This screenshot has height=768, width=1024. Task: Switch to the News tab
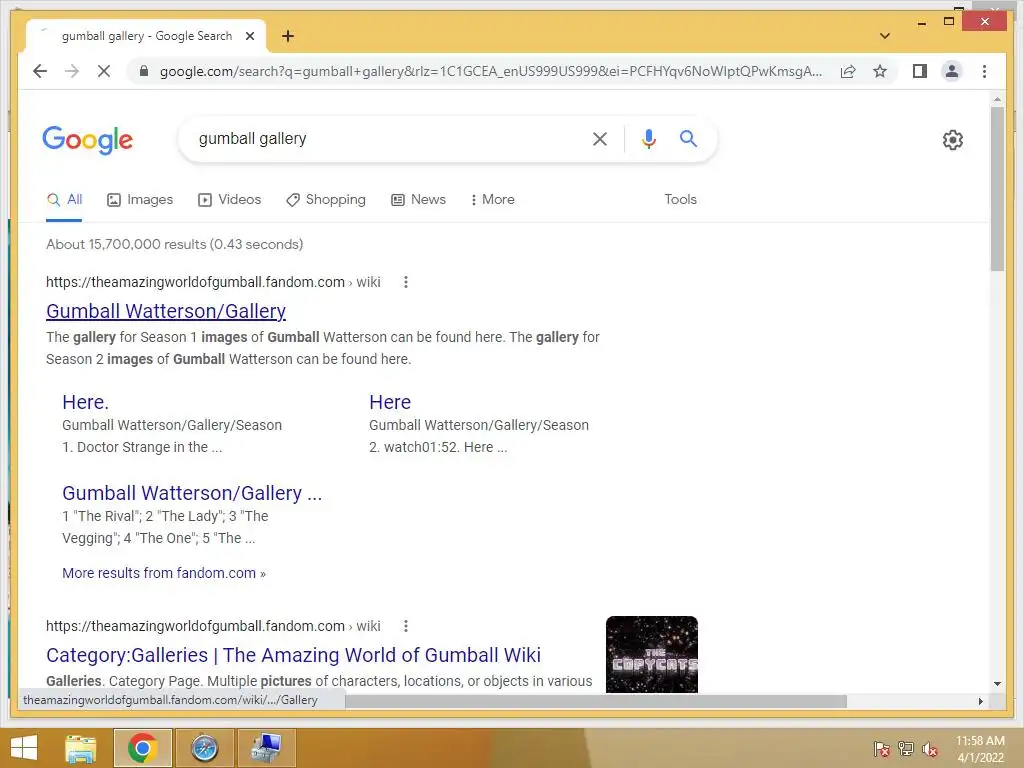coord(419,200)
